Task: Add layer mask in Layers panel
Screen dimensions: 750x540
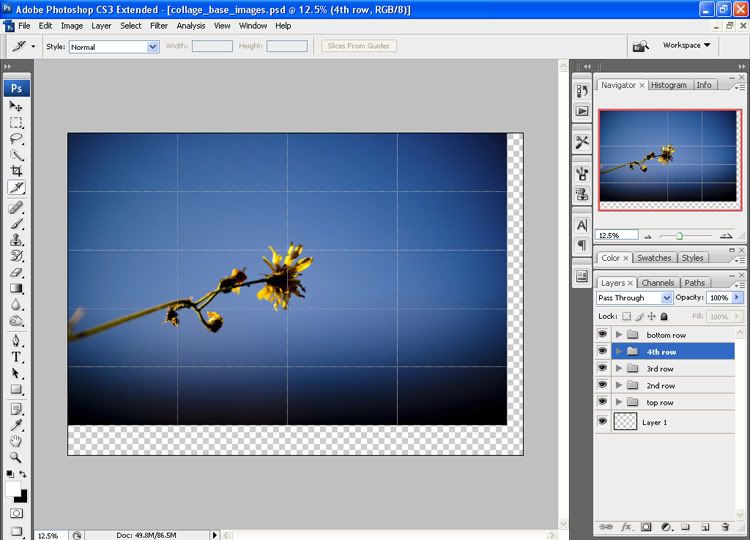Action: click(646, 527)
